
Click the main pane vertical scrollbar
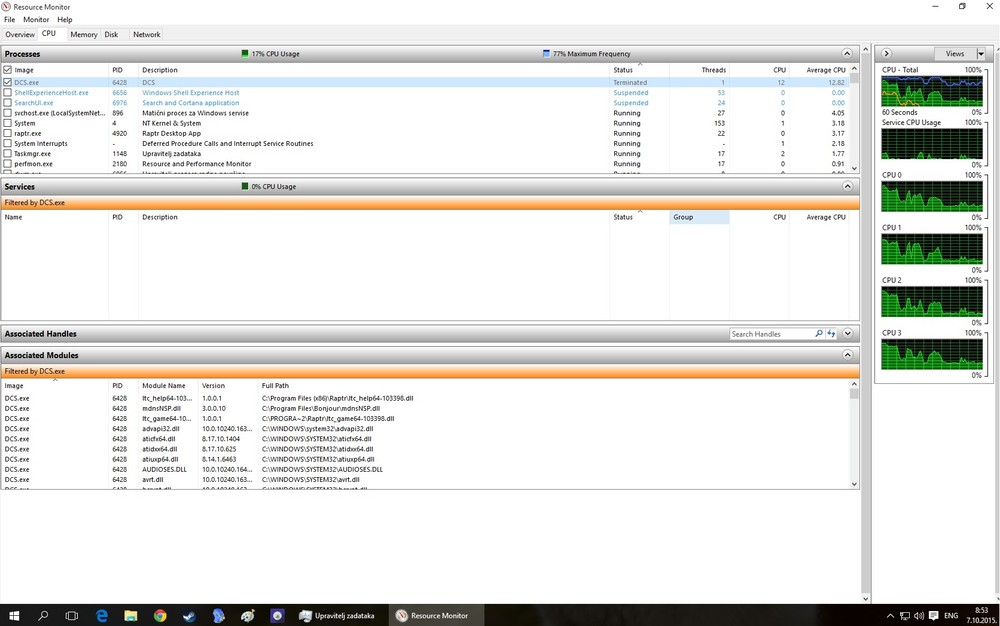[865, 323]
